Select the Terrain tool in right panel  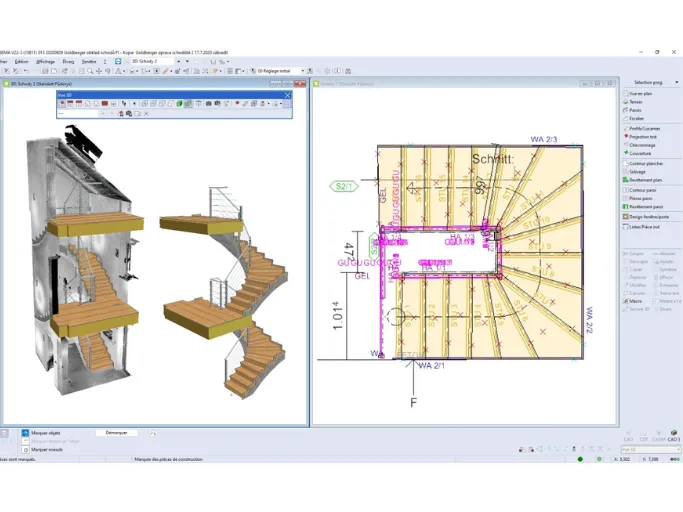click(x=636, y=102)
